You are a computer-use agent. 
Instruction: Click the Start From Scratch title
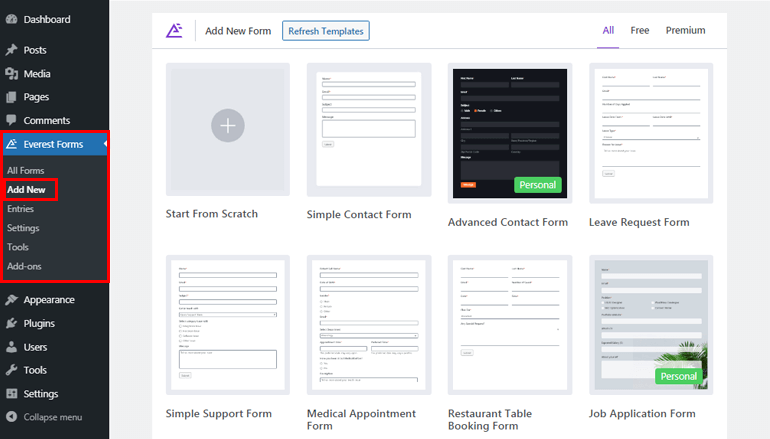pyautogui.click(x=211, y=214)
